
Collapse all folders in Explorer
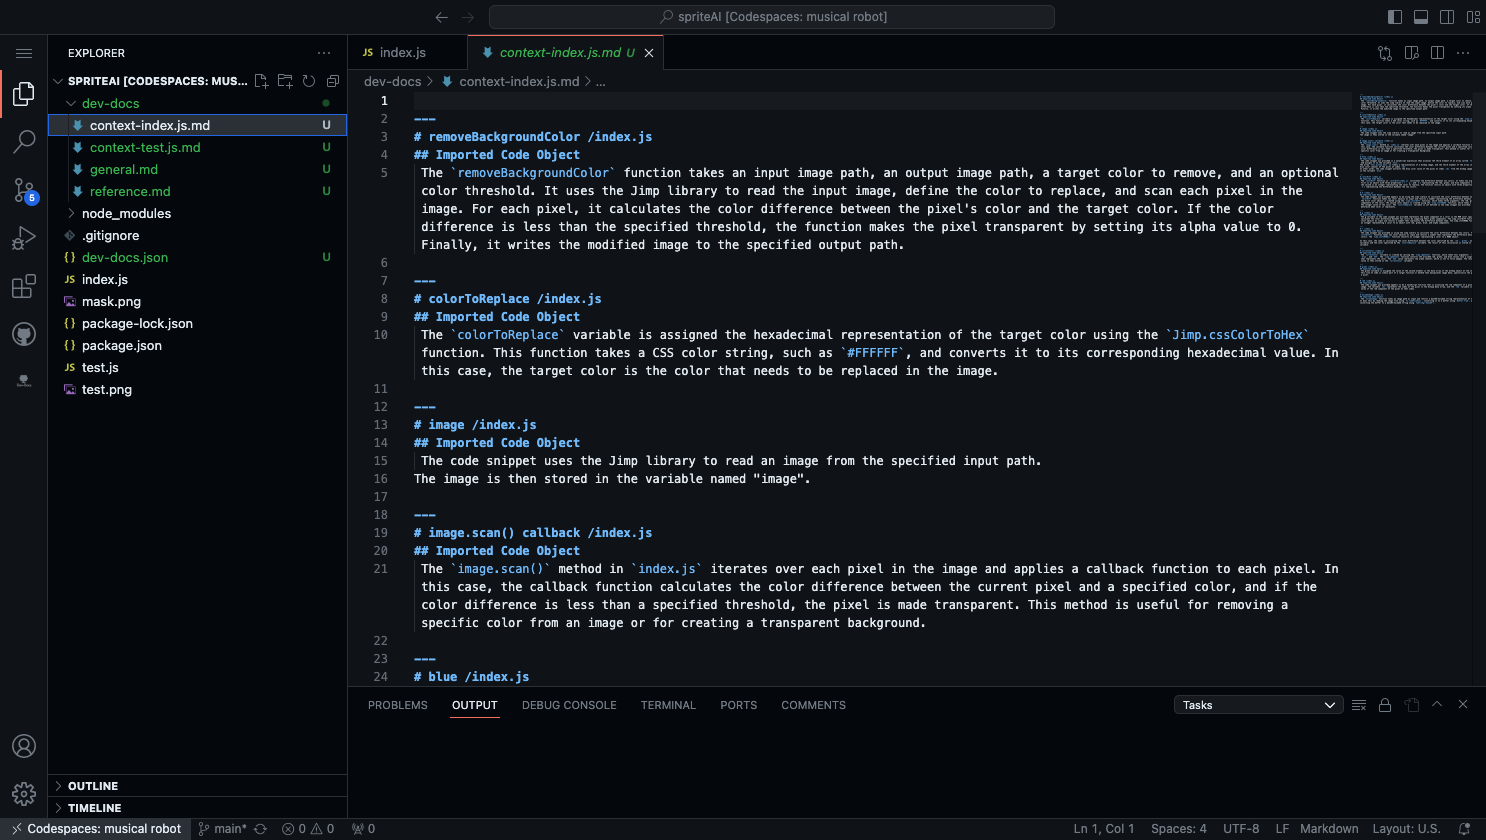(x=333, y=81)
